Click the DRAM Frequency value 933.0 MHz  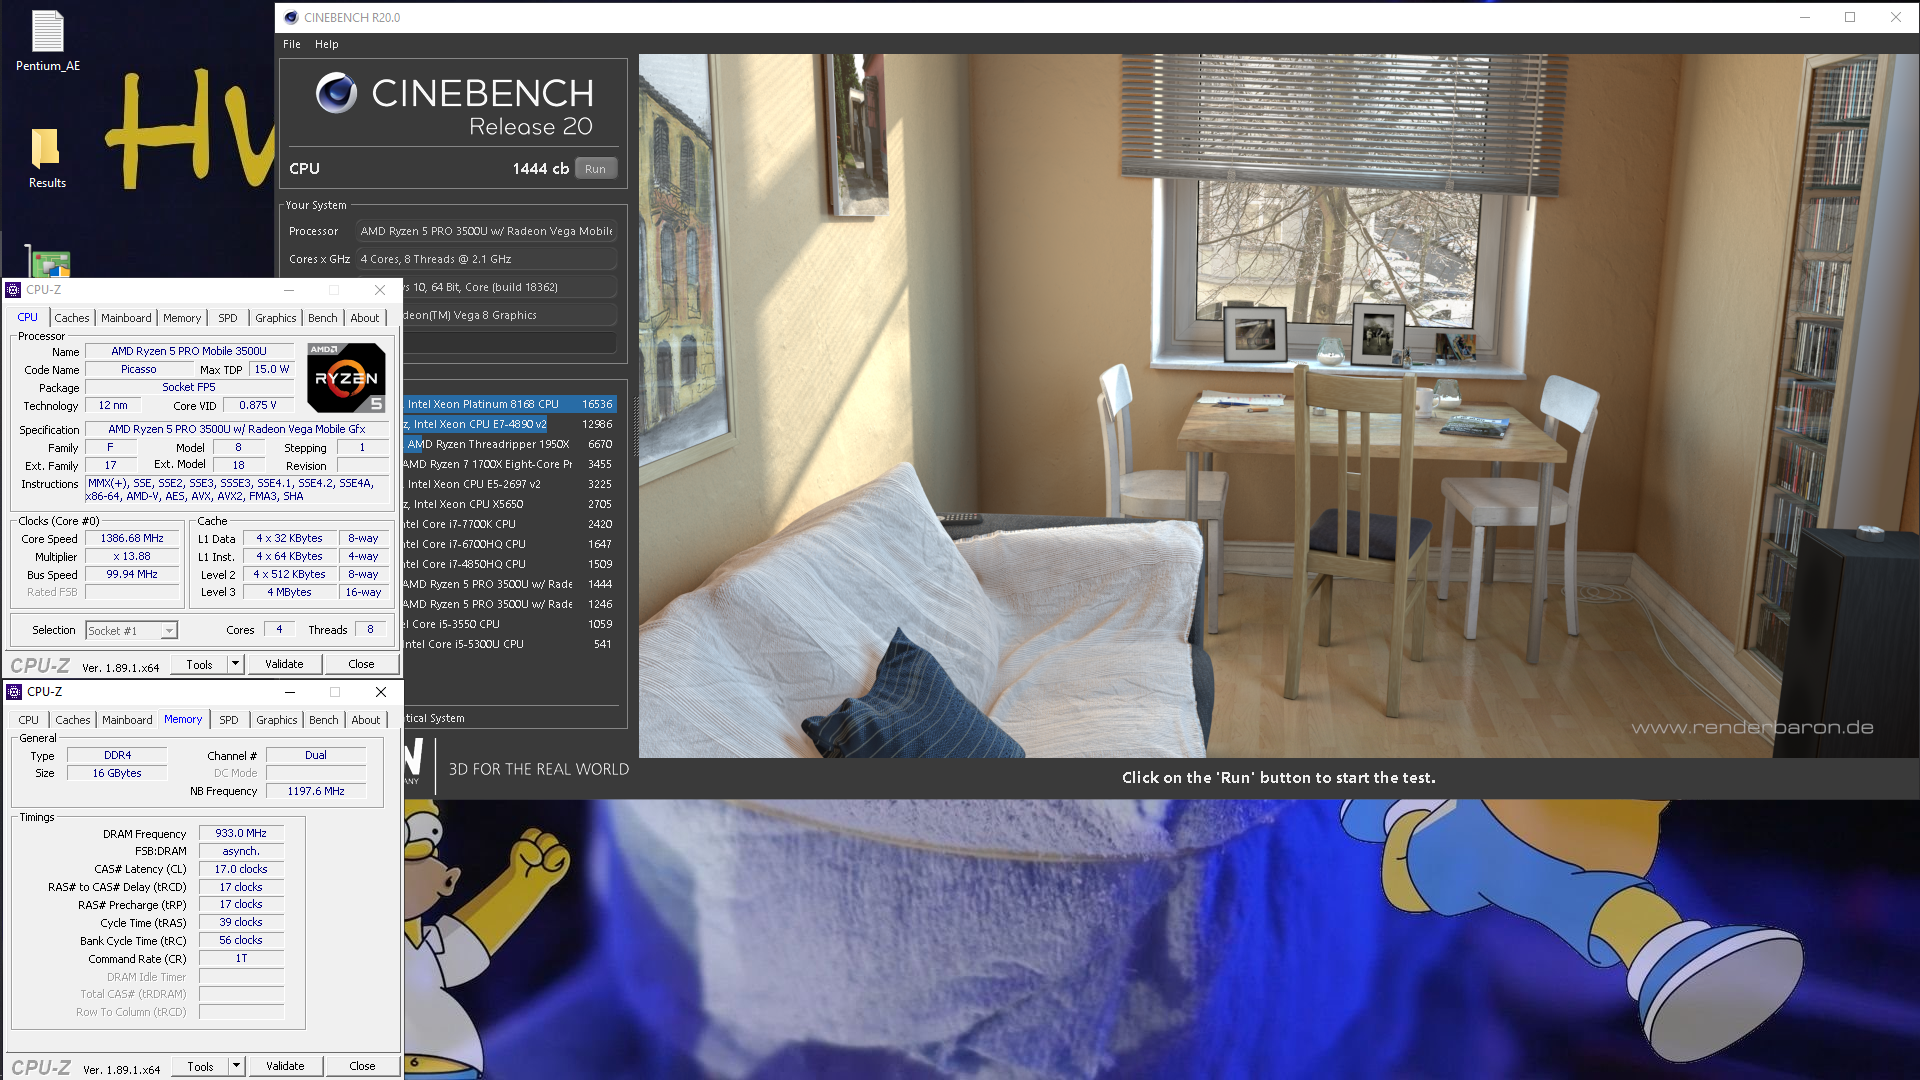pos(241,833)
